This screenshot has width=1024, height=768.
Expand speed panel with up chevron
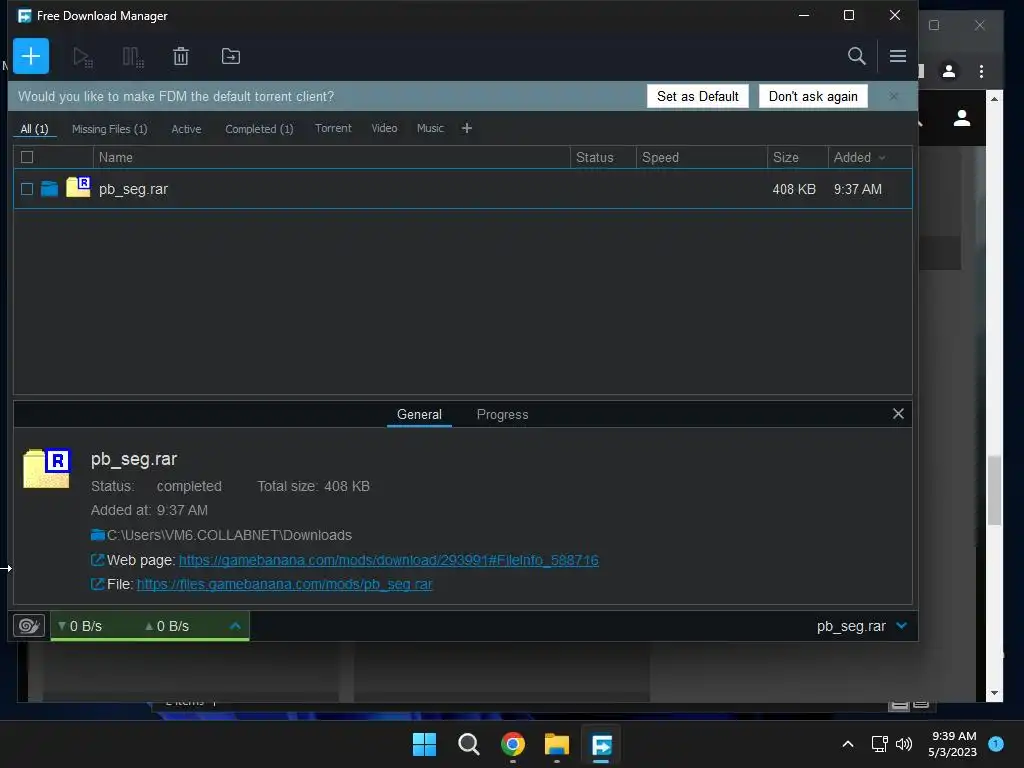click(235, 626)
